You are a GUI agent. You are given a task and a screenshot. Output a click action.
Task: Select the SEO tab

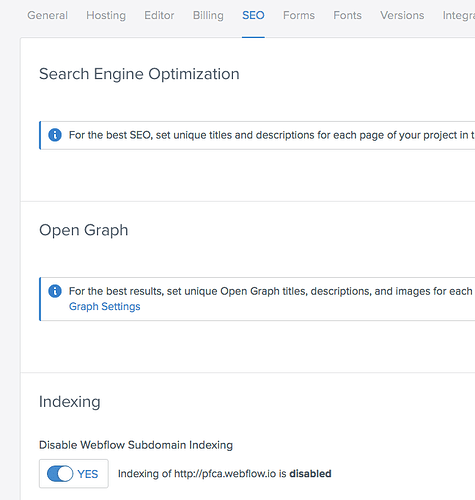[253, 15]
